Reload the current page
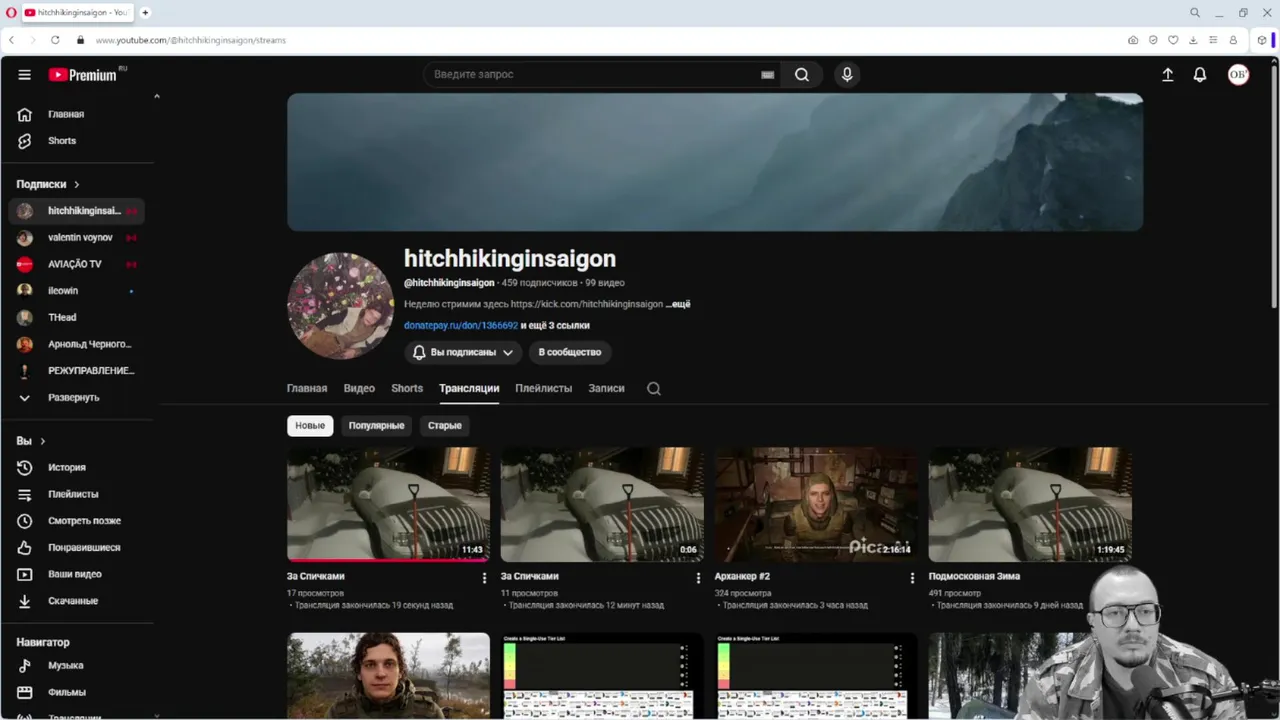The image size is (1280, 720). (x=54, y=40)
